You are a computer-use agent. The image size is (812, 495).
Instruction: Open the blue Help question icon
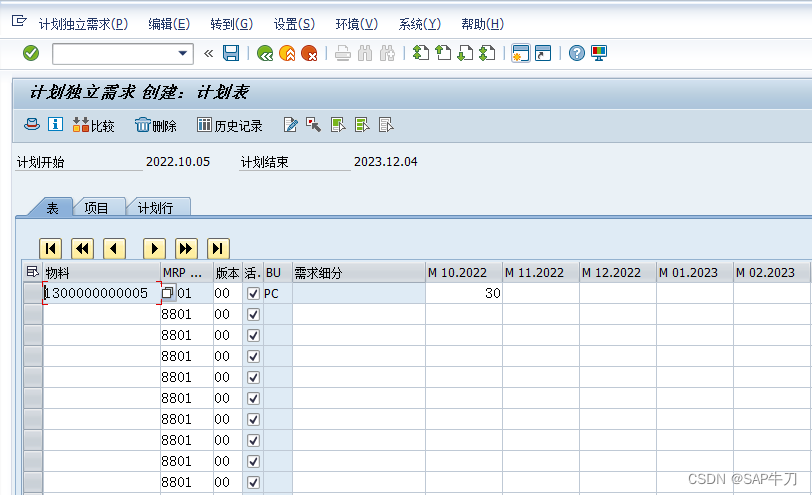point(576,53)
